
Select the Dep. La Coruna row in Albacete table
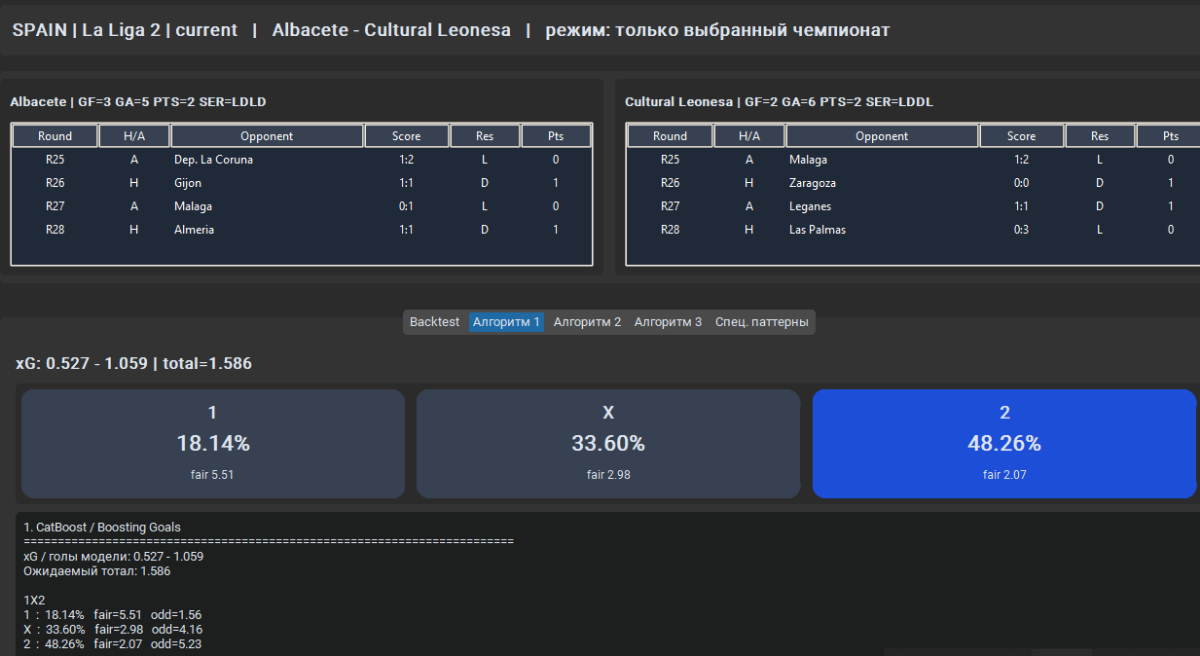(x=213, y=159)
